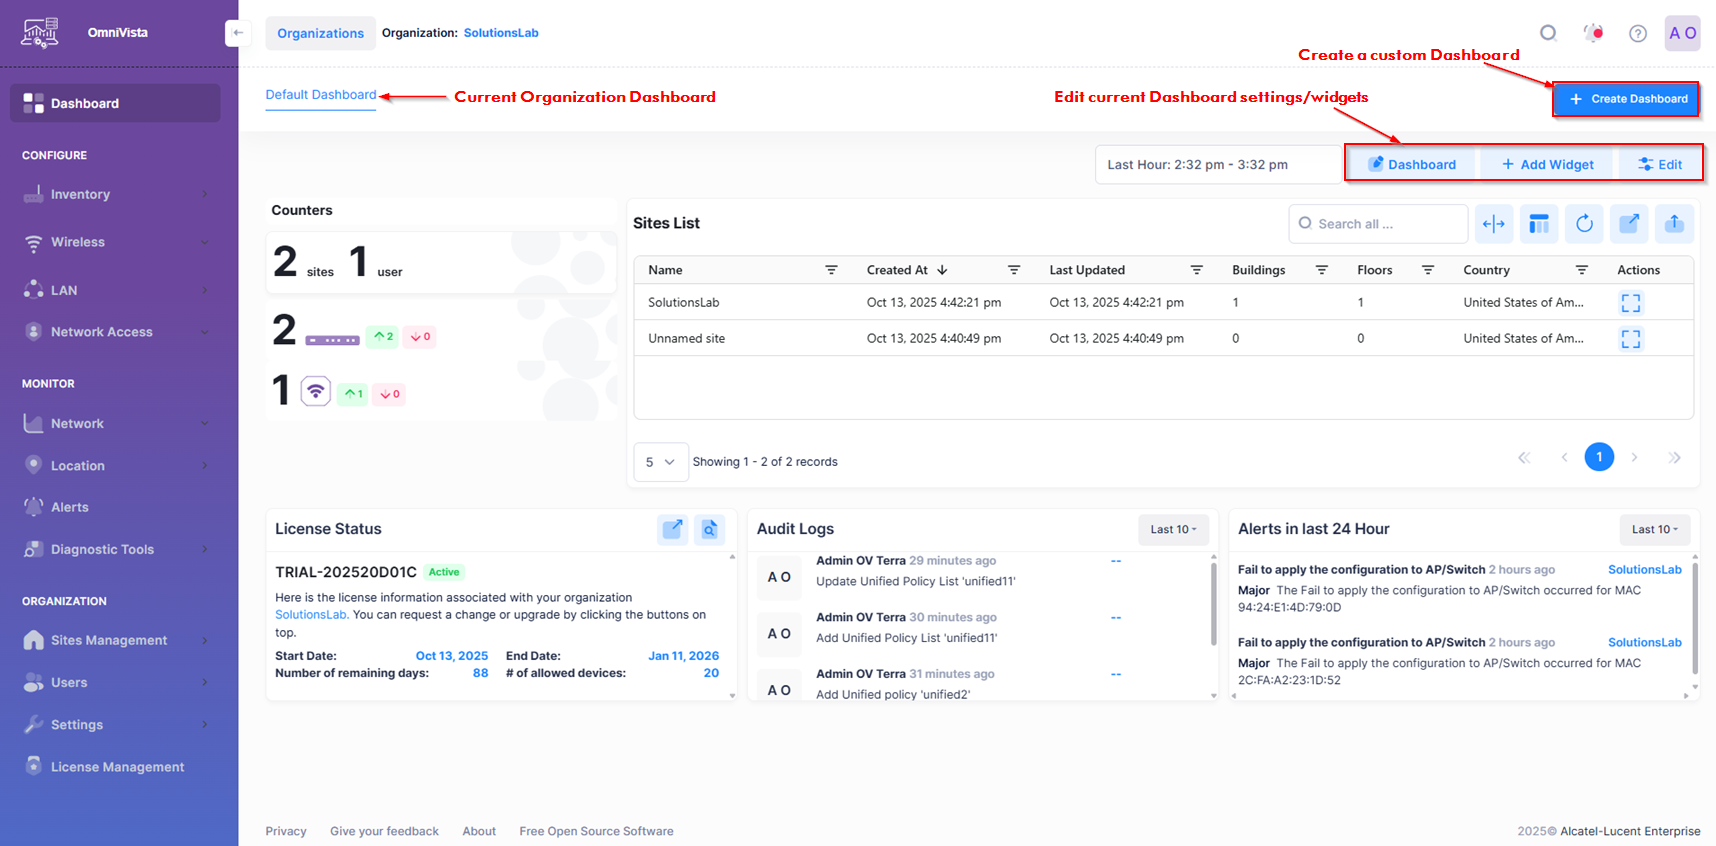Select the Default Dashboard tab

[320, 95]
